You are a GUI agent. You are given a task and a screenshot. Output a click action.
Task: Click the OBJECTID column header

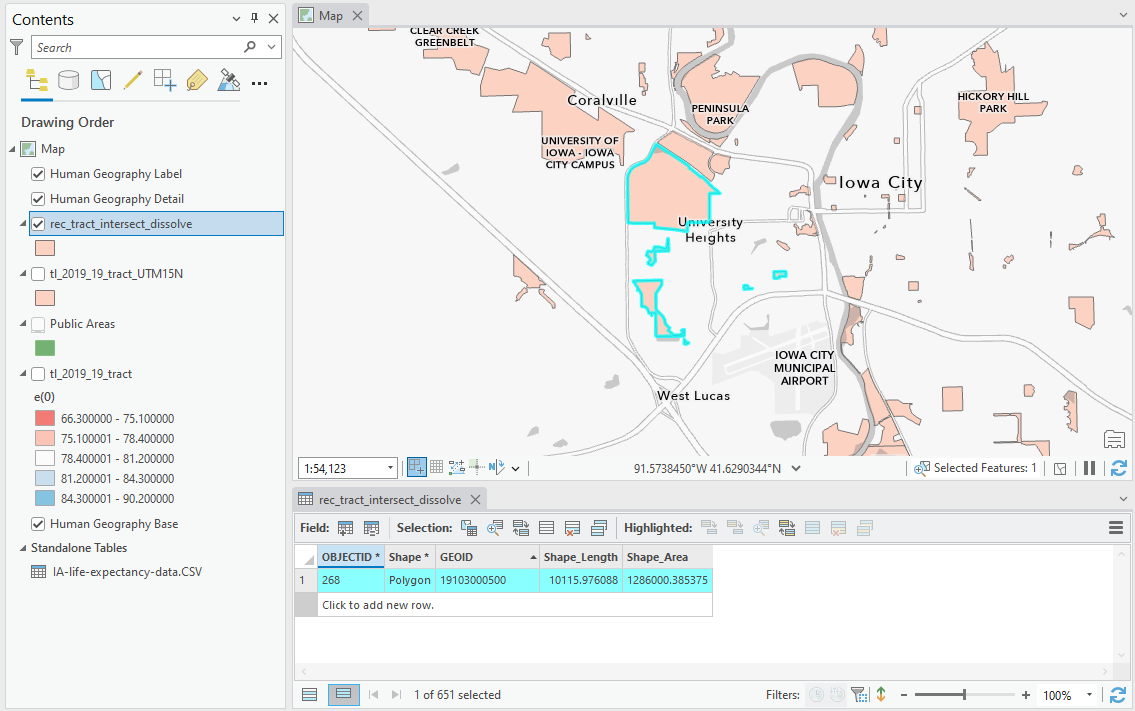pos(351,557)
